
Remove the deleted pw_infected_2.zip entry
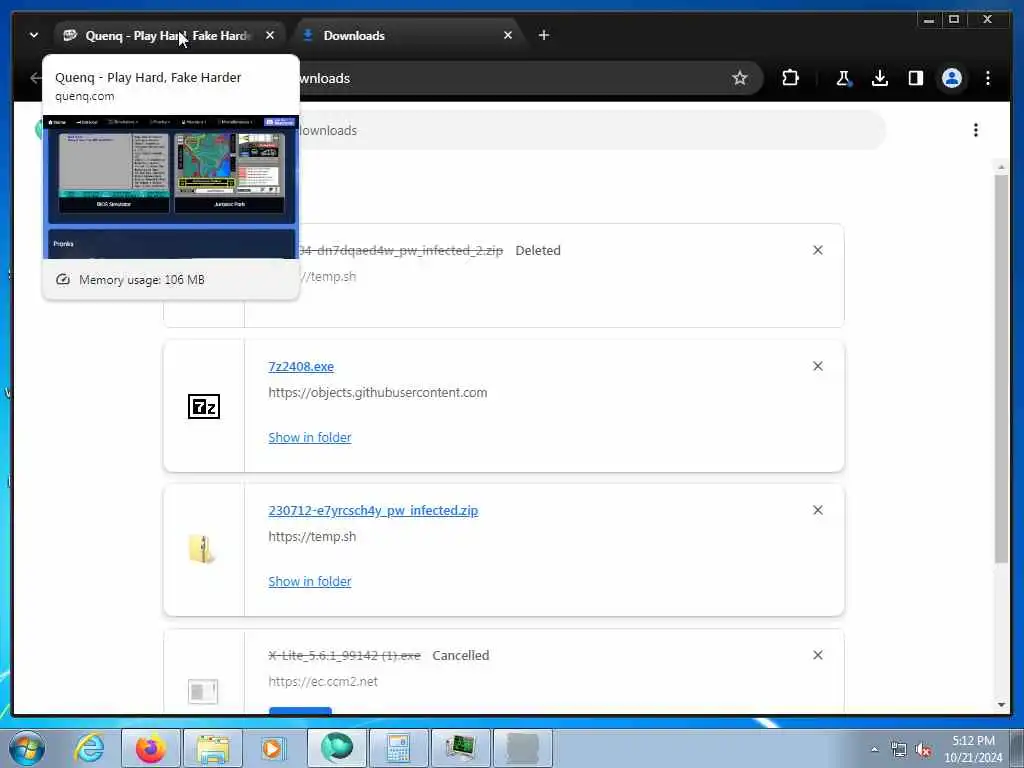(x=818, y=250)
